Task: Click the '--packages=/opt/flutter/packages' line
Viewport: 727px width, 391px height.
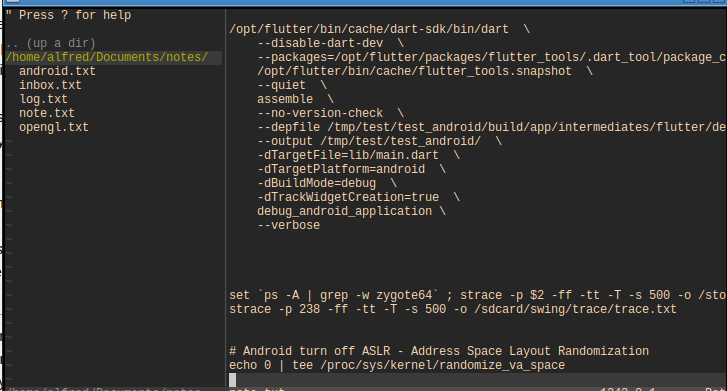Action: [x=491, y=57]
